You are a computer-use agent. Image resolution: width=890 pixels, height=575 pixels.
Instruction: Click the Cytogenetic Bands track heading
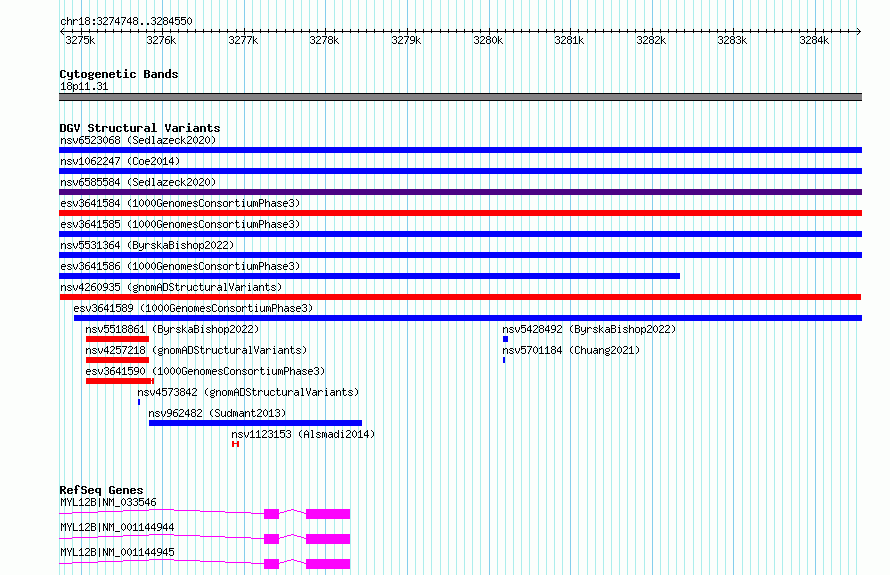click(x=119, y=74)
